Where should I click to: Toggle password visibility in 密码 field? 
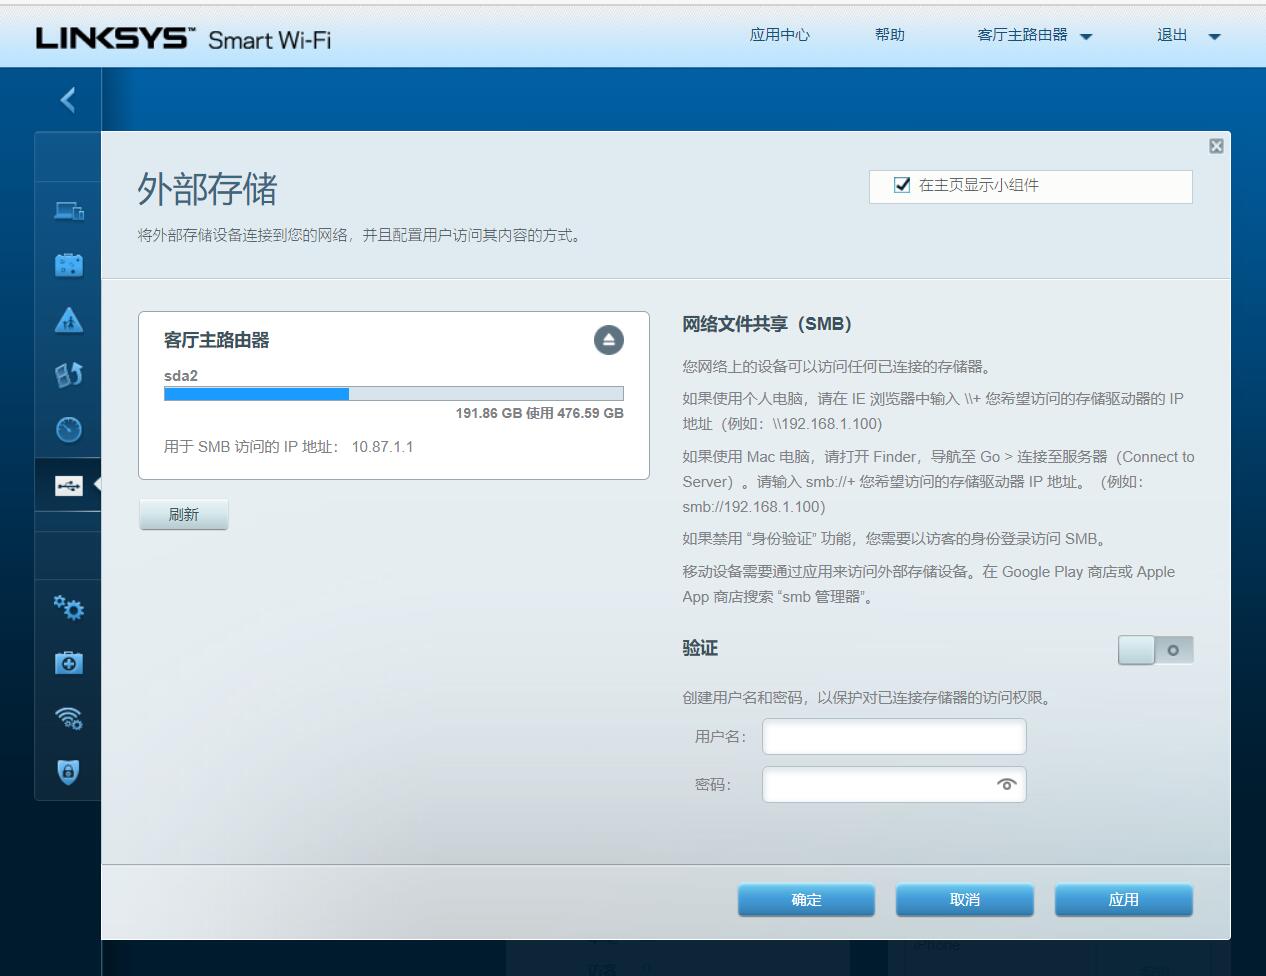[x=1008, y=784]
